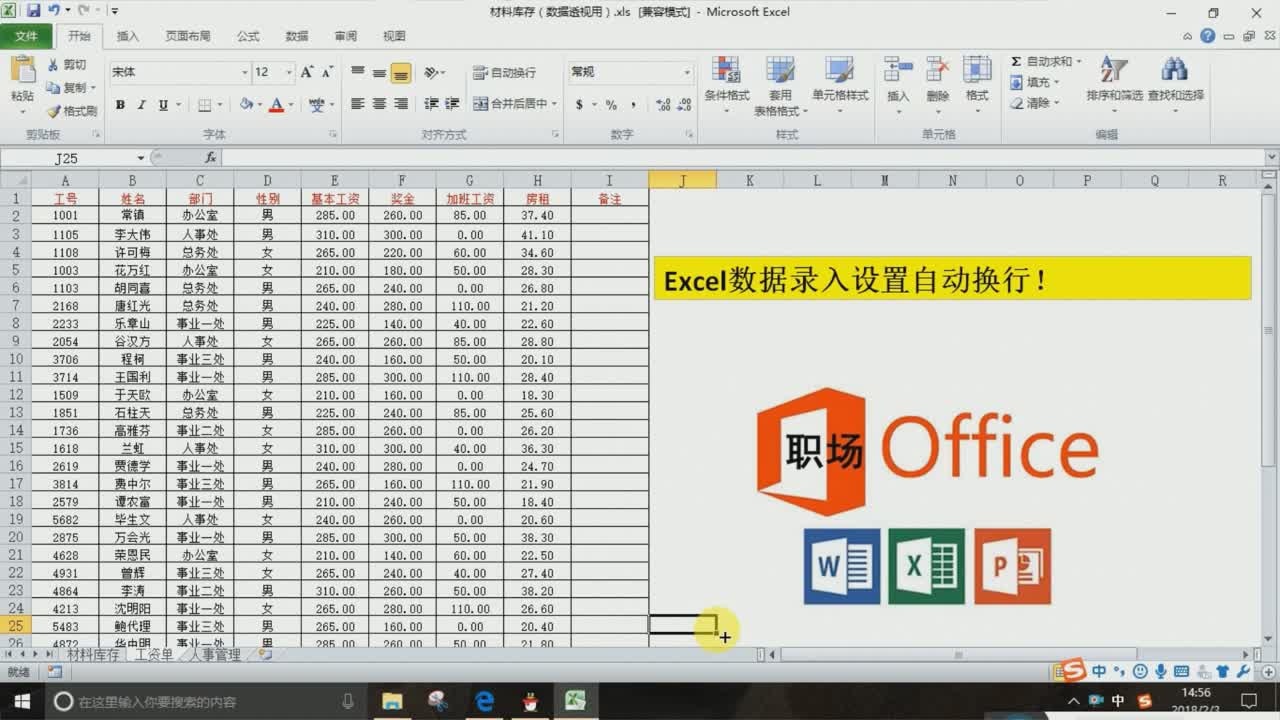Switch to View (视图) tab
This screenshot has width=1280, height=720.
point(394,36)
